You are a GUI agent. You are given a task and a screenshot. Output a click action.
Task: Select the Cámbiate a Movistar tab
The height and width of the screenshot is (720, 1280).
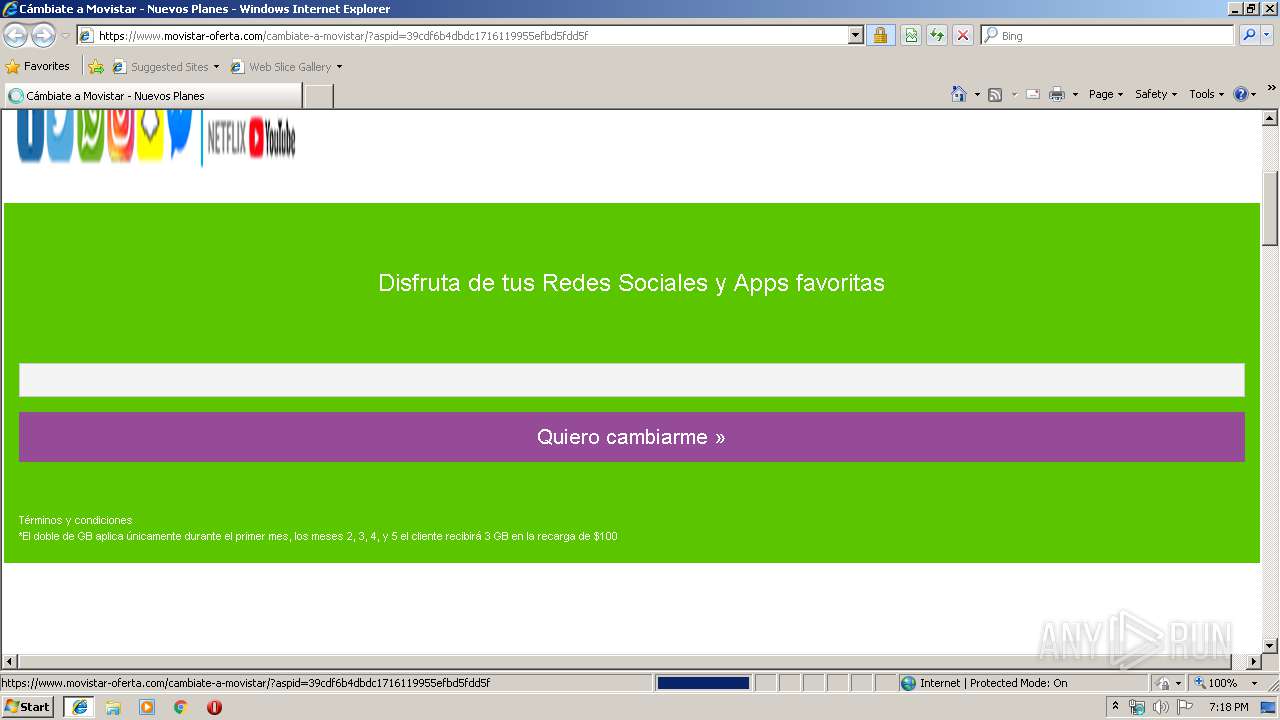coord(152,96)
